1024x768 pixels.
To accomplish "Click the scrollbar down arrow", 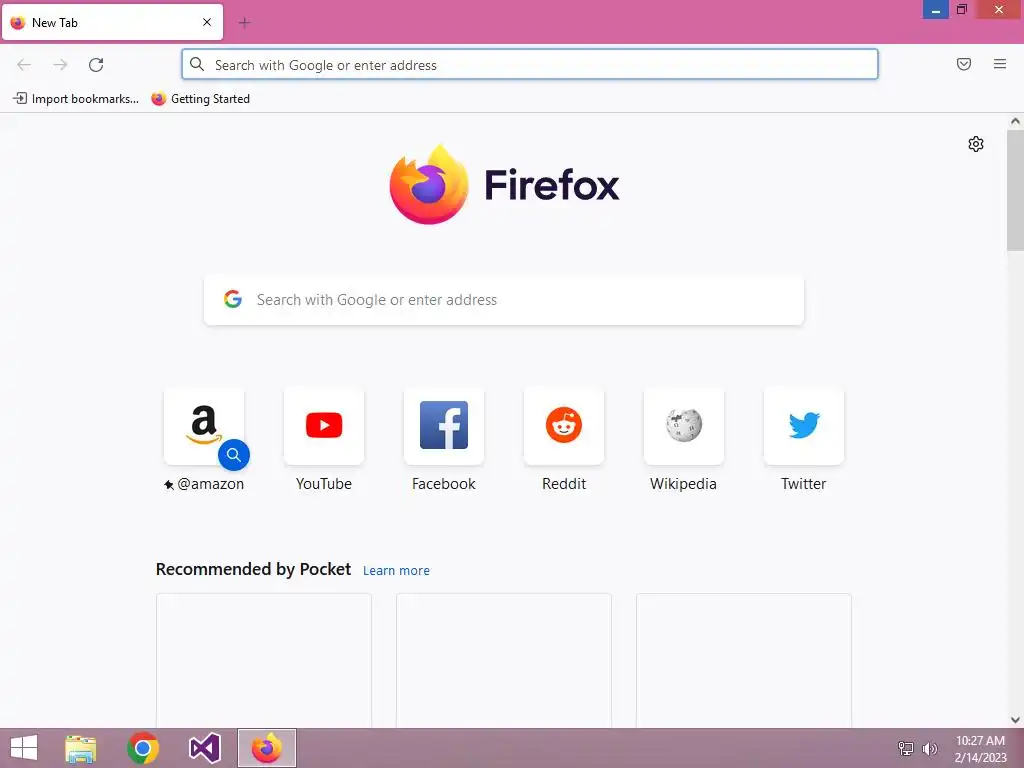I will pyautogui.click(x=1015, y=720).
